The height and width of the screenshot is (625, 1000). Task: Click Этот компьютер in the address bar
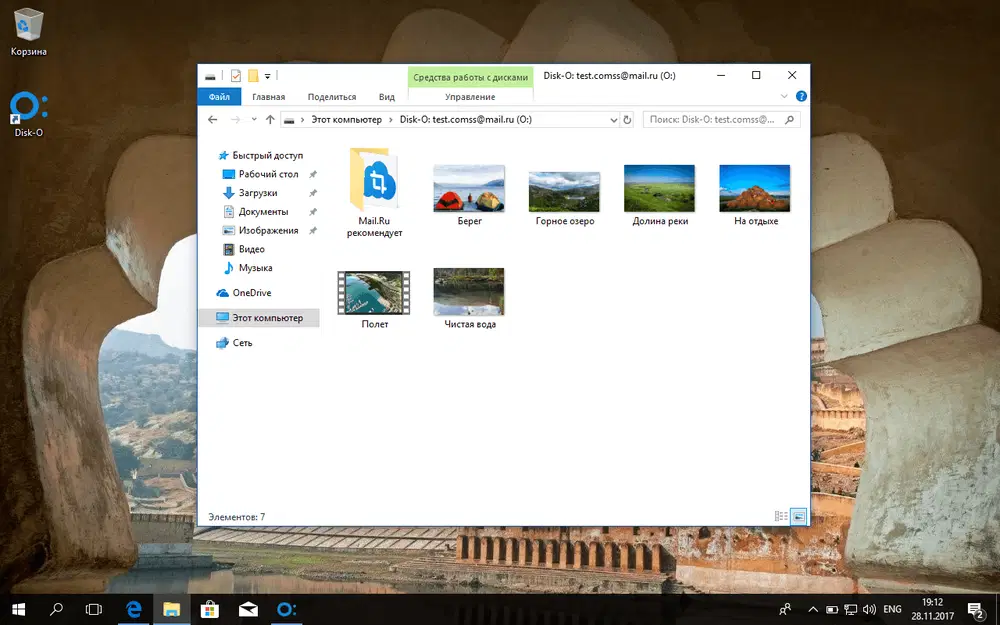click(346, 119)
